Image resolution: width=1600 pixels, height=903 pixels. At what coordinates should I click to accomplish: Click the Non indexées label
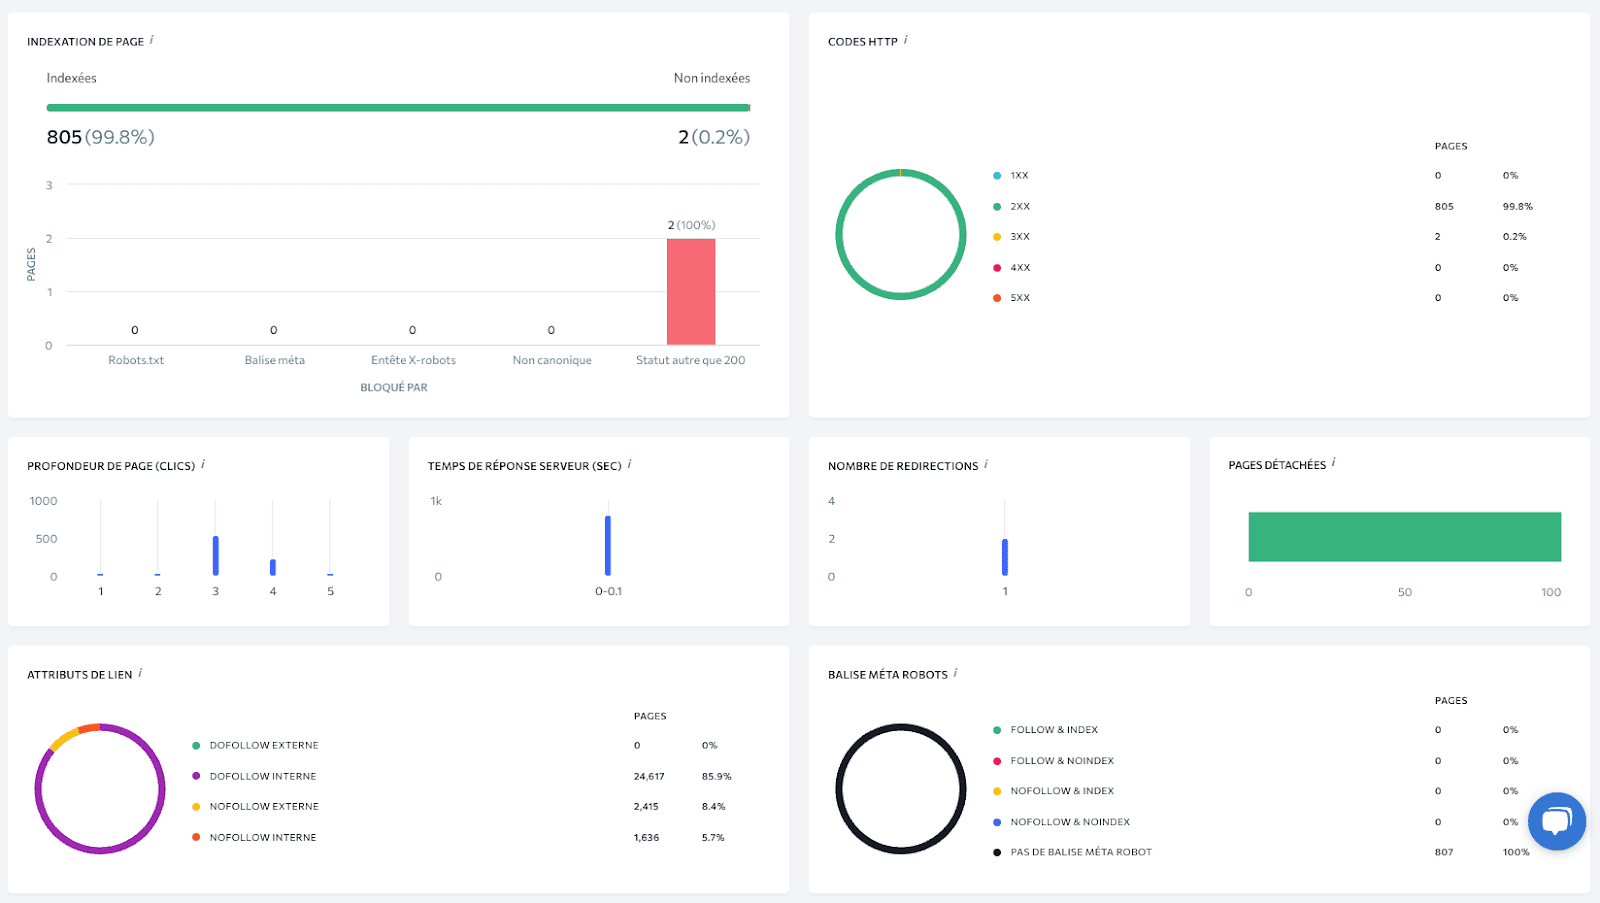712,78
